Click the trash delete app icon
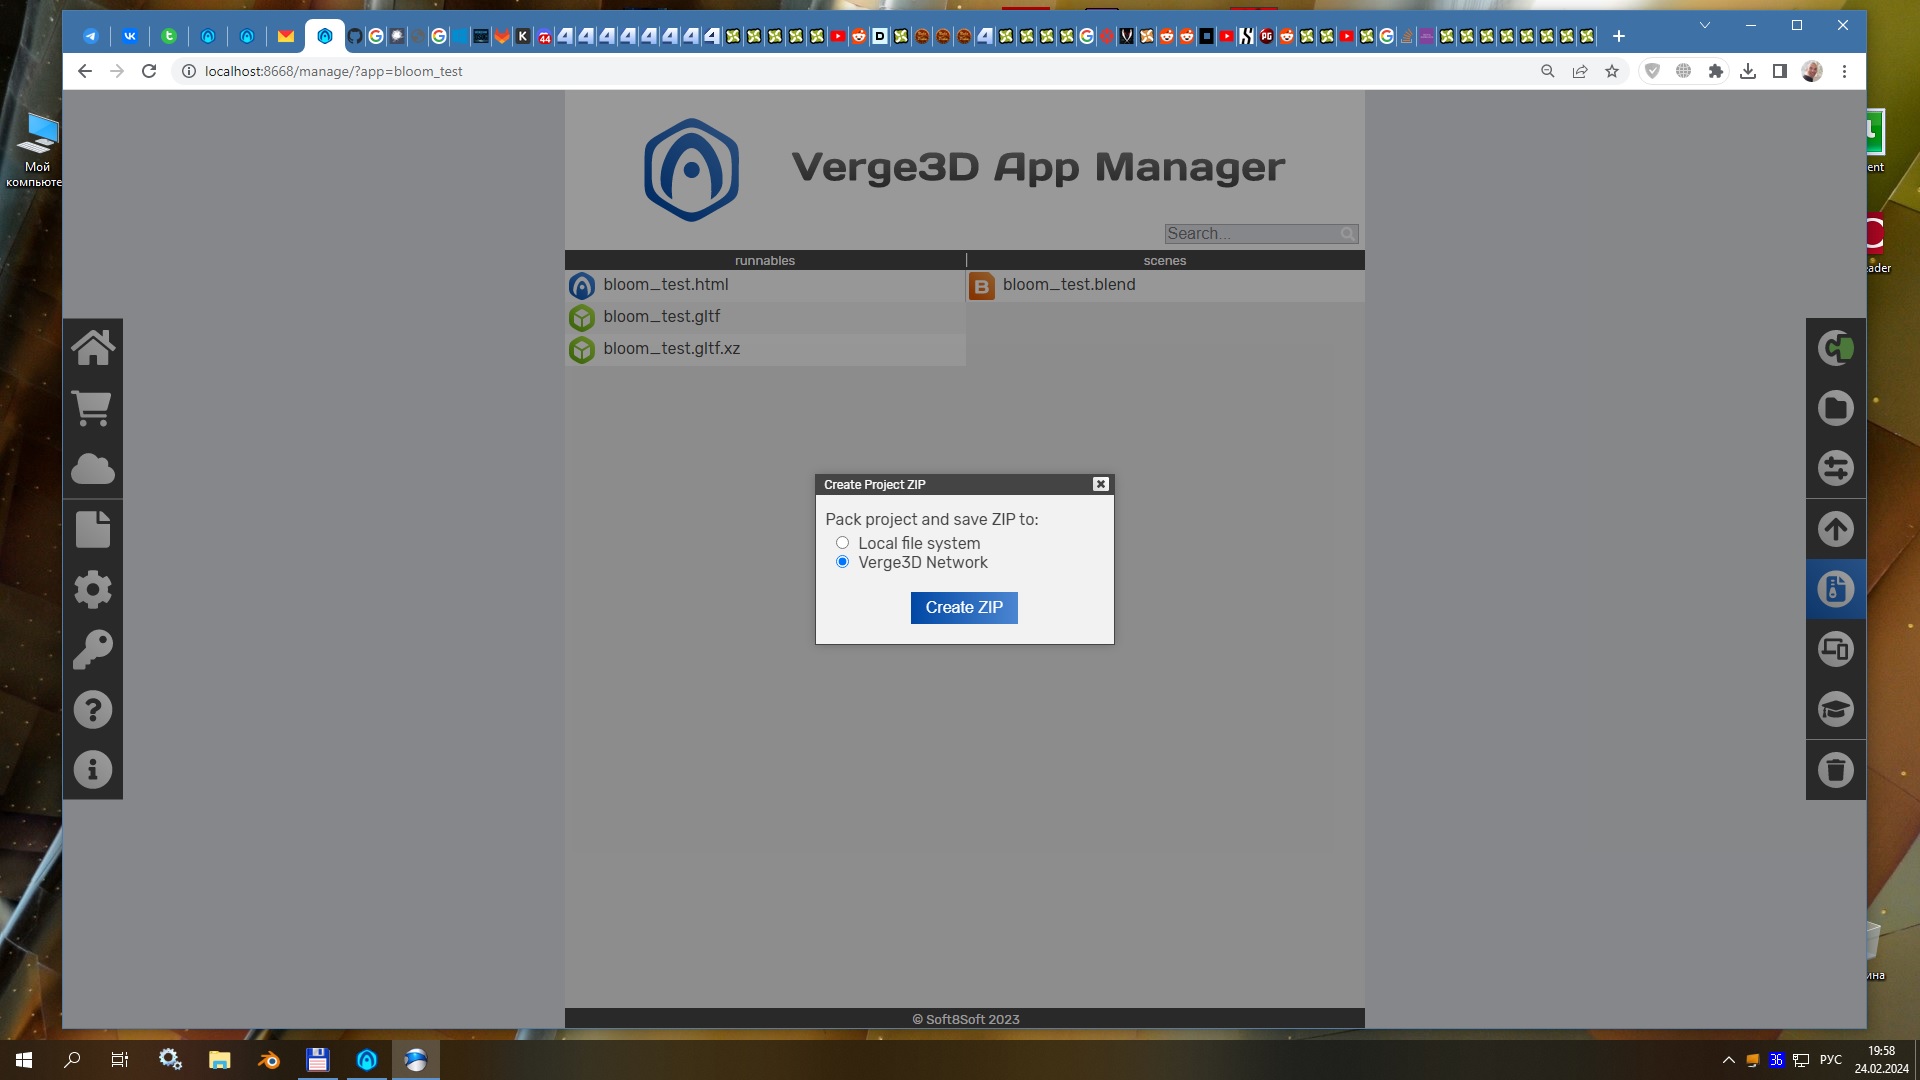The width and height of the screenshot is (1920, 1080). point(1836,770)
